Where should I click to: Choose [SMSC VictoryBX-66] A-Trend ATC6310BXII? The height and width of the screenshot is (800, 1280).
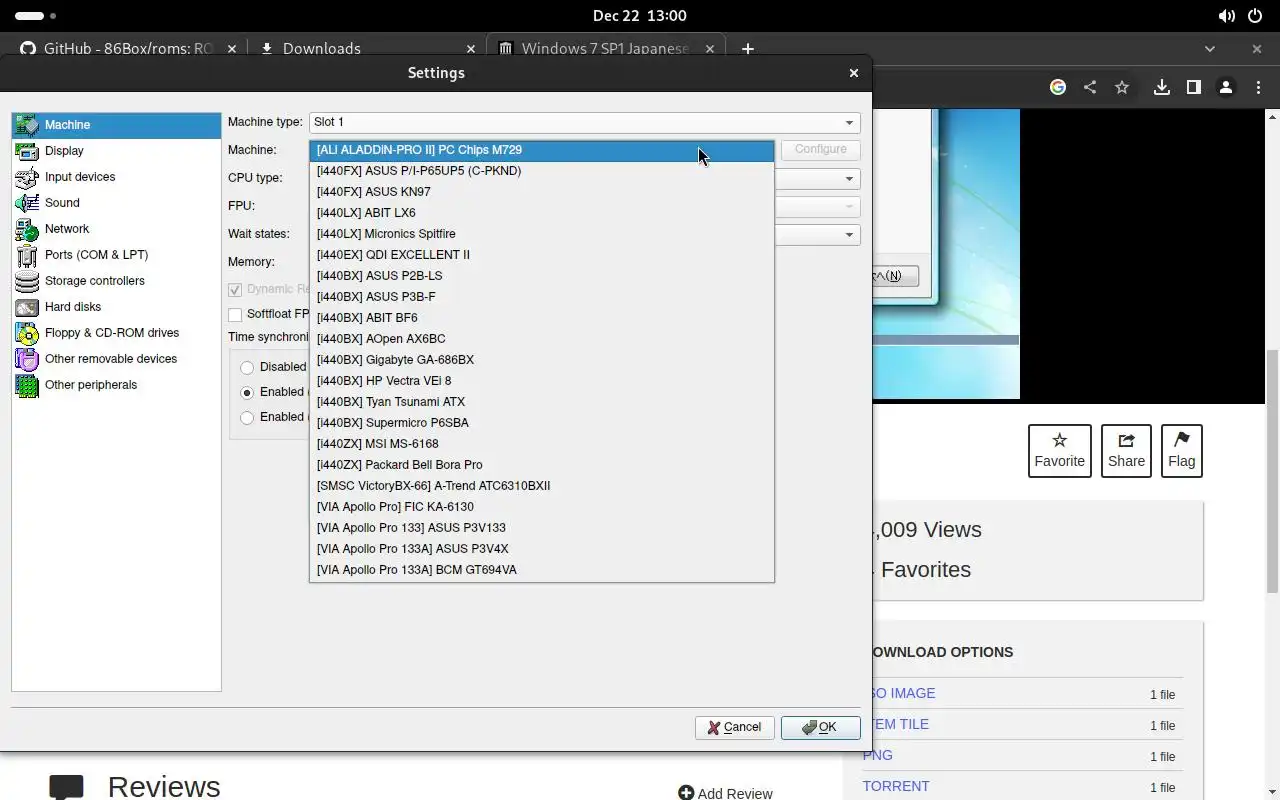[x=541, y=486]
